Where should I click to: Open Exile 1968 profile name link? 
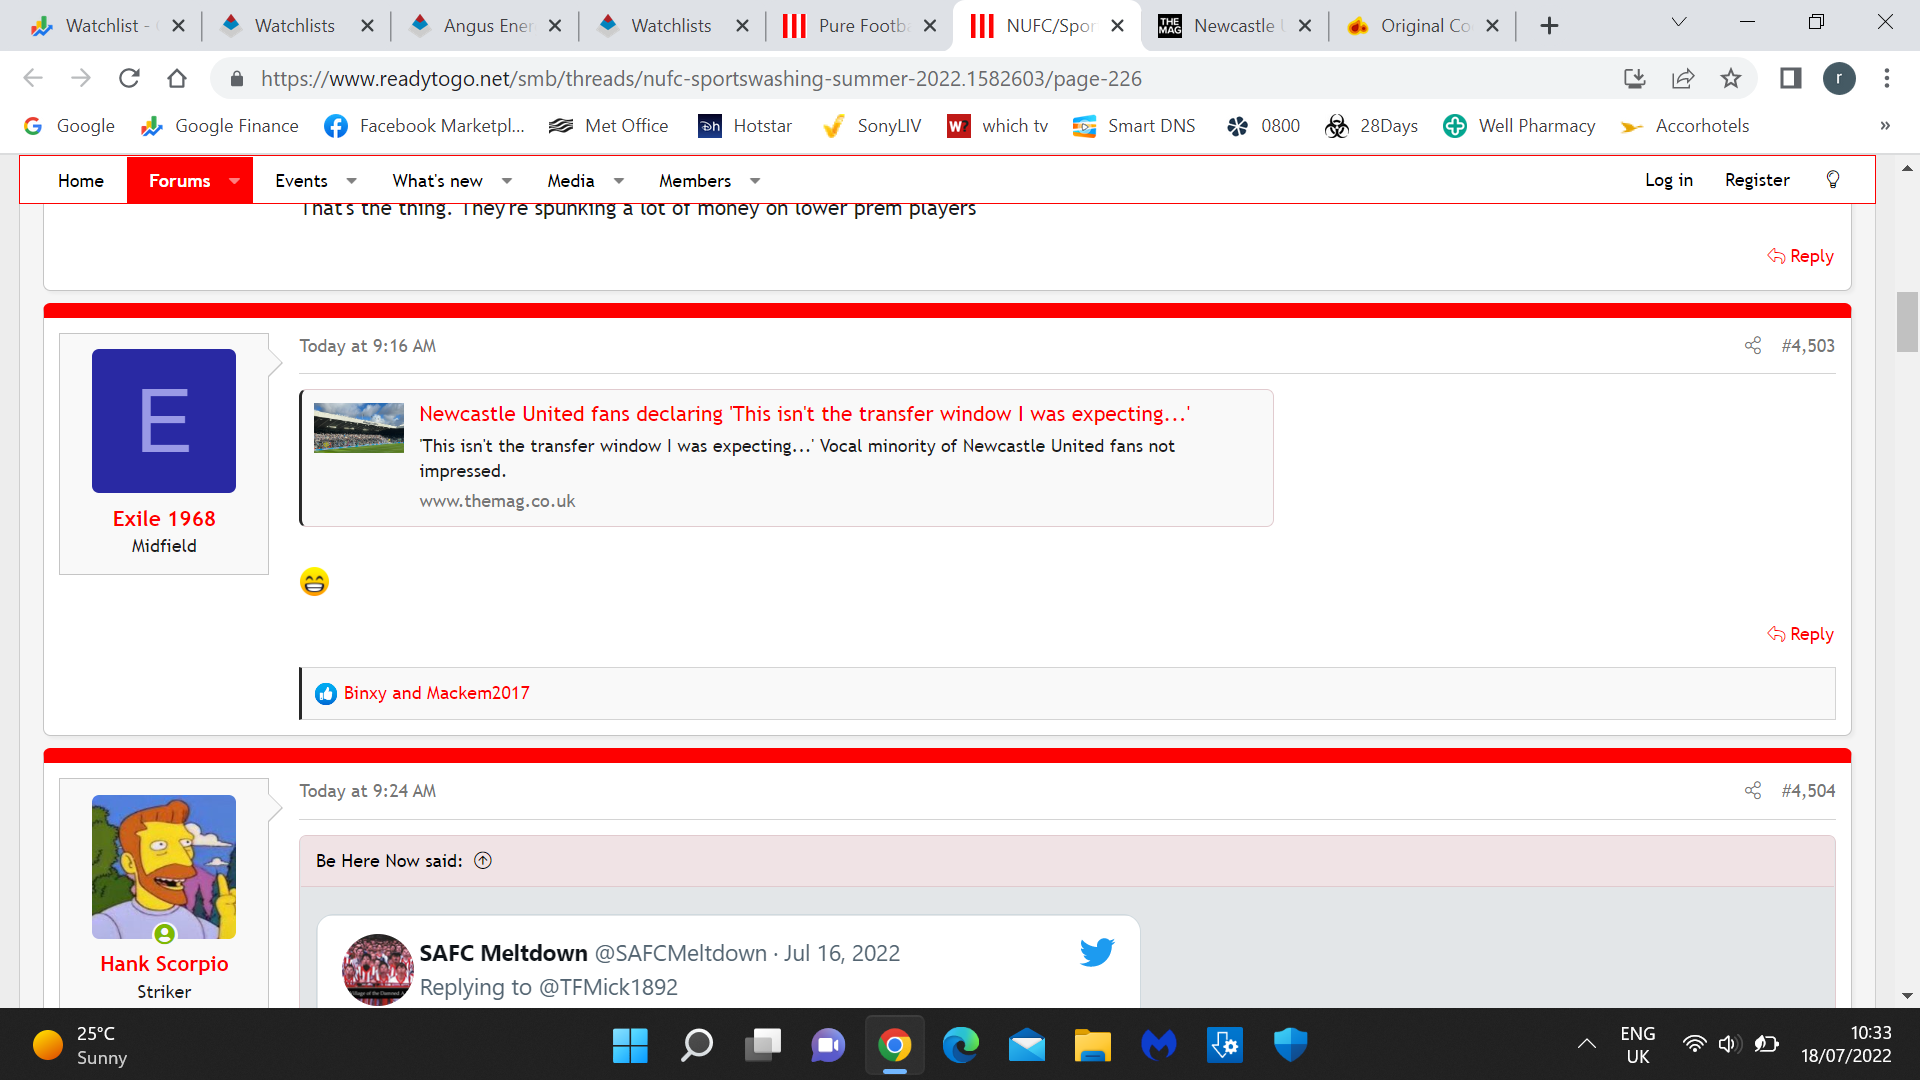pos(164,519)
